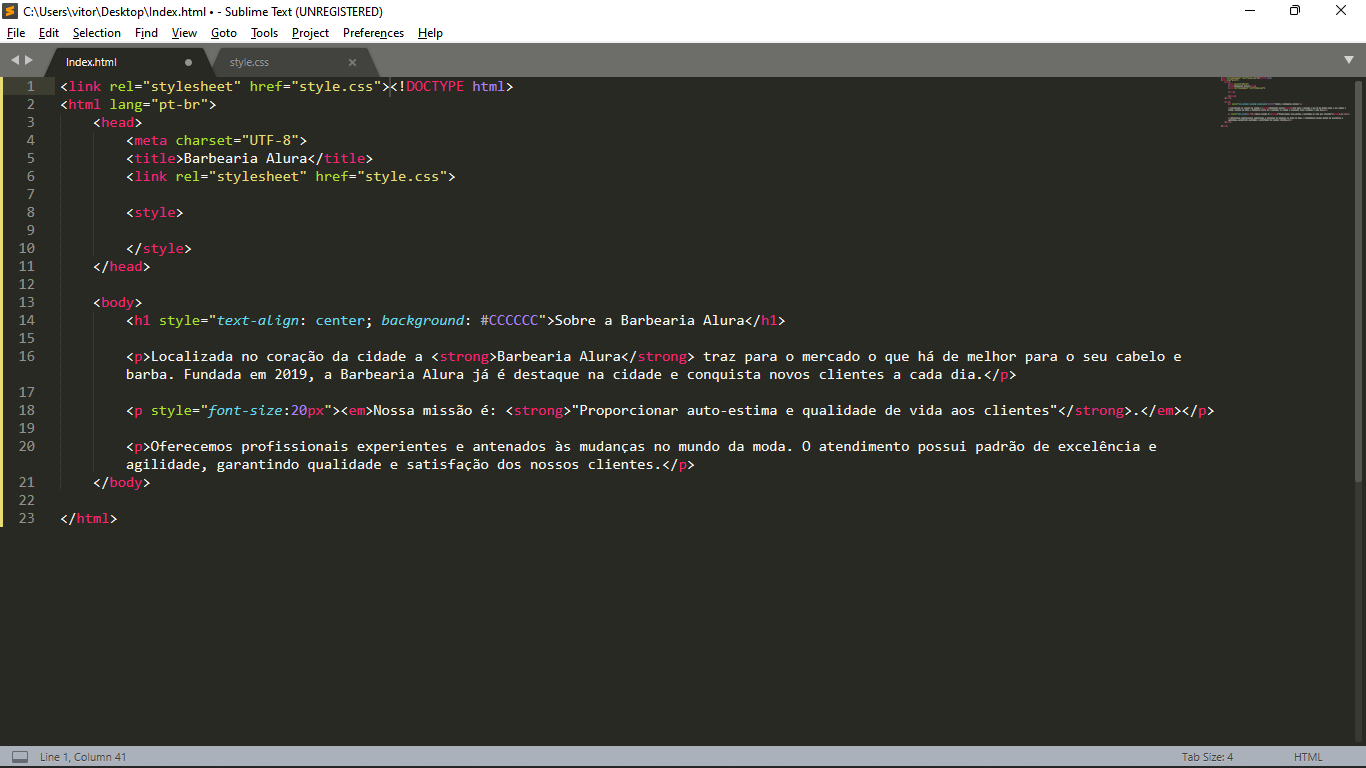Click the closing style tag on line 10

(x=159, y=248)
